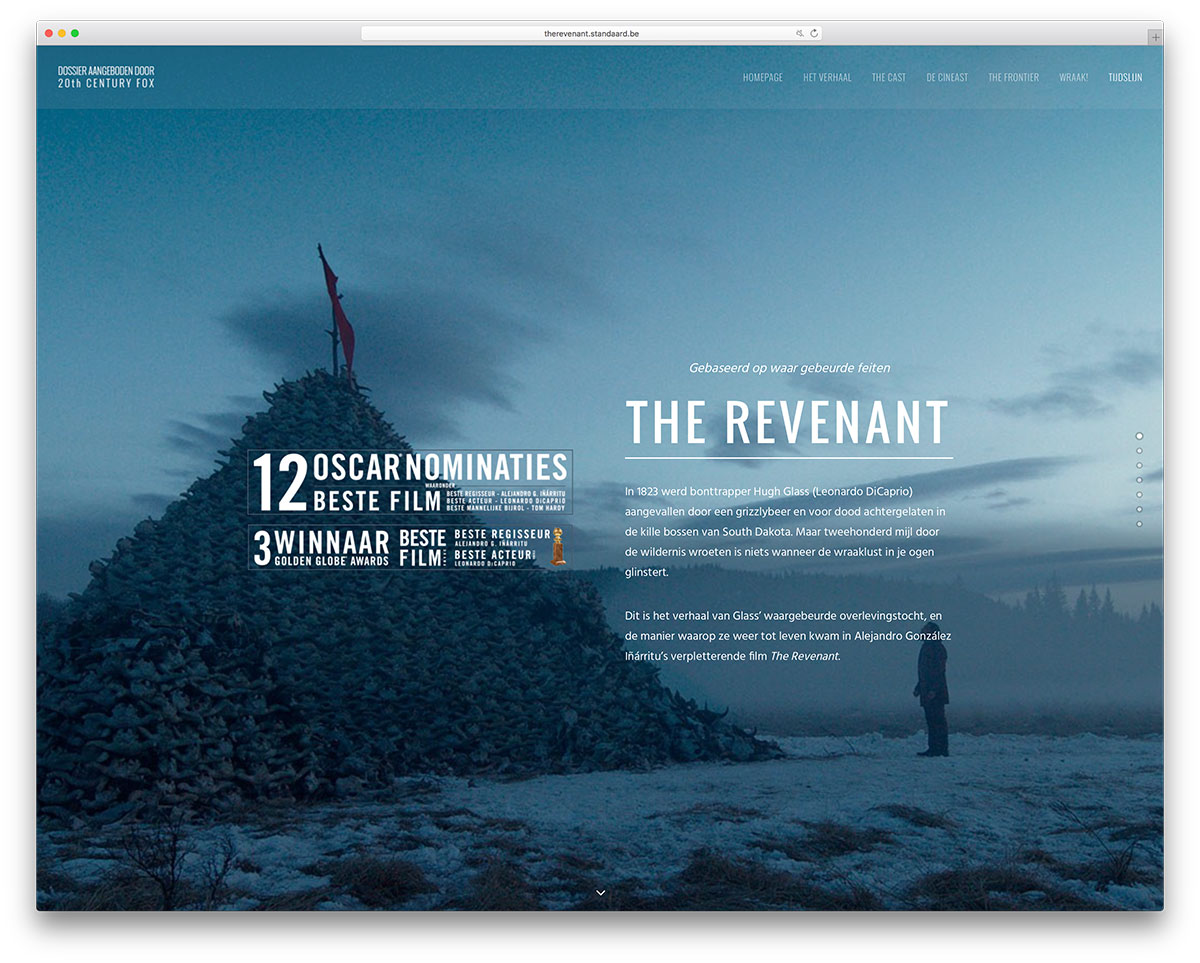The image size is (1200, 963).
Task: Click the yellow minimize window button
Action: click(x=62, y=33)
